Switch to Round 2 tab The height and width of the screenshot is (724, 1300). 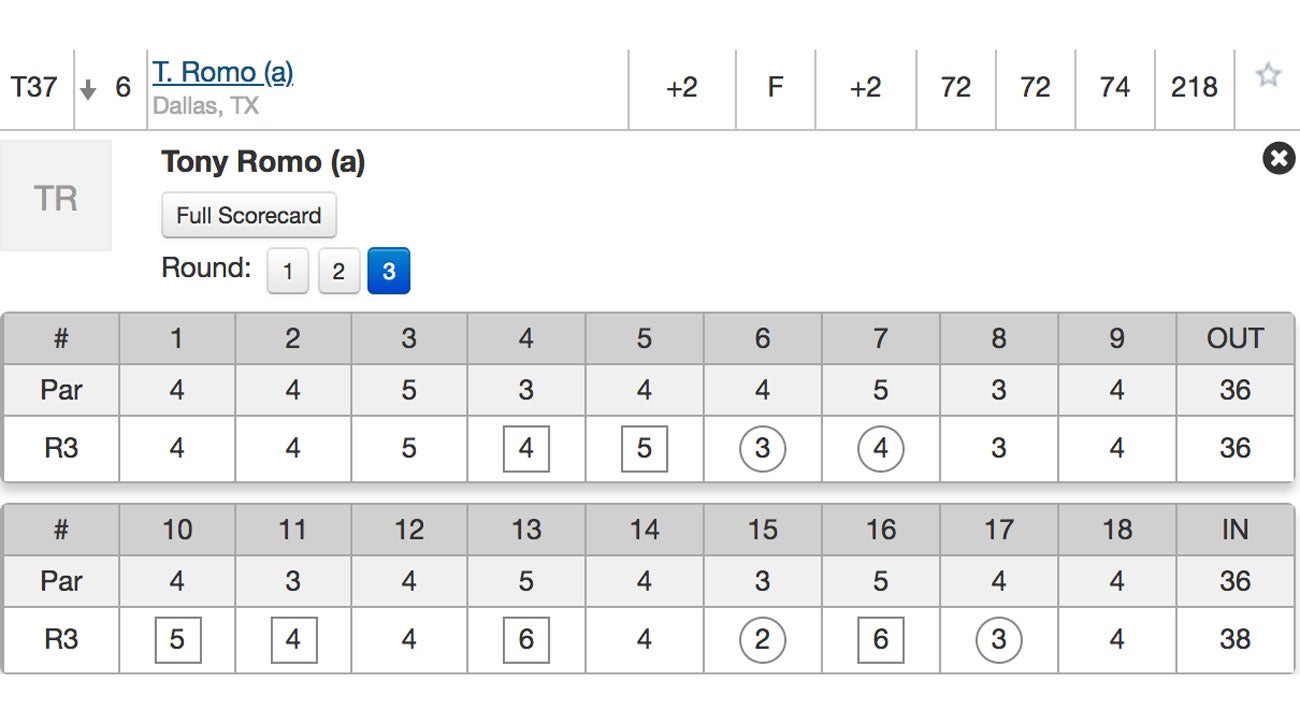pyautogui.click(x=338, y=271)
